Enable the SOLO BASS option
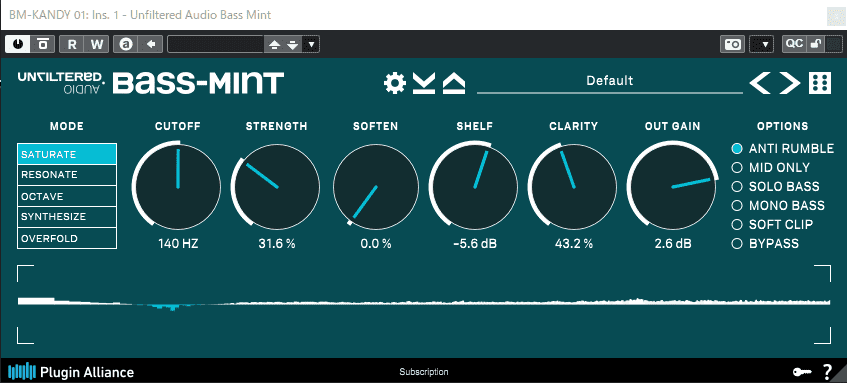847x383 pixels. [x=737, y=186]
